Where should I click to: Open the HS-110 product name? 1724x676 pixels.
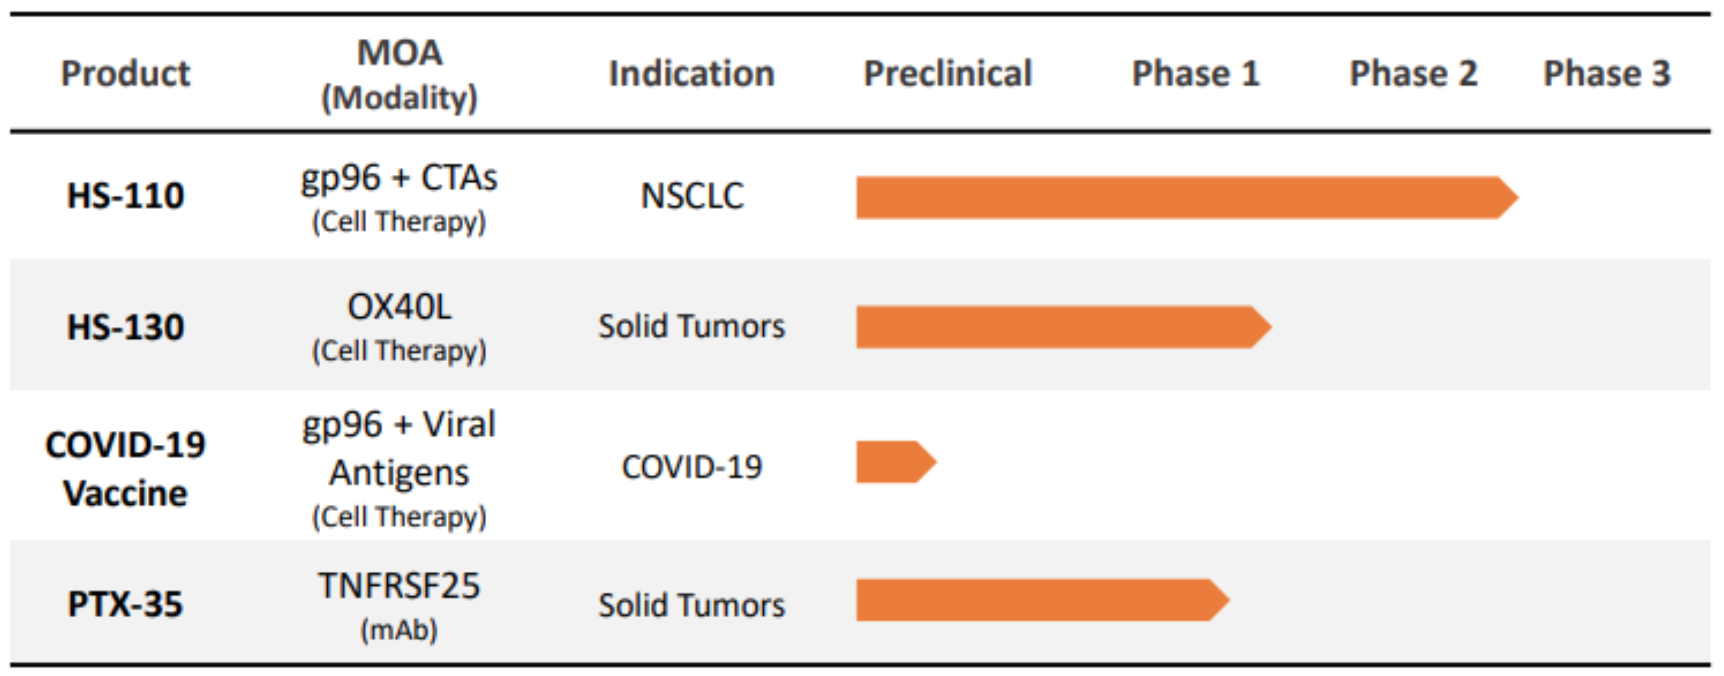125,195
